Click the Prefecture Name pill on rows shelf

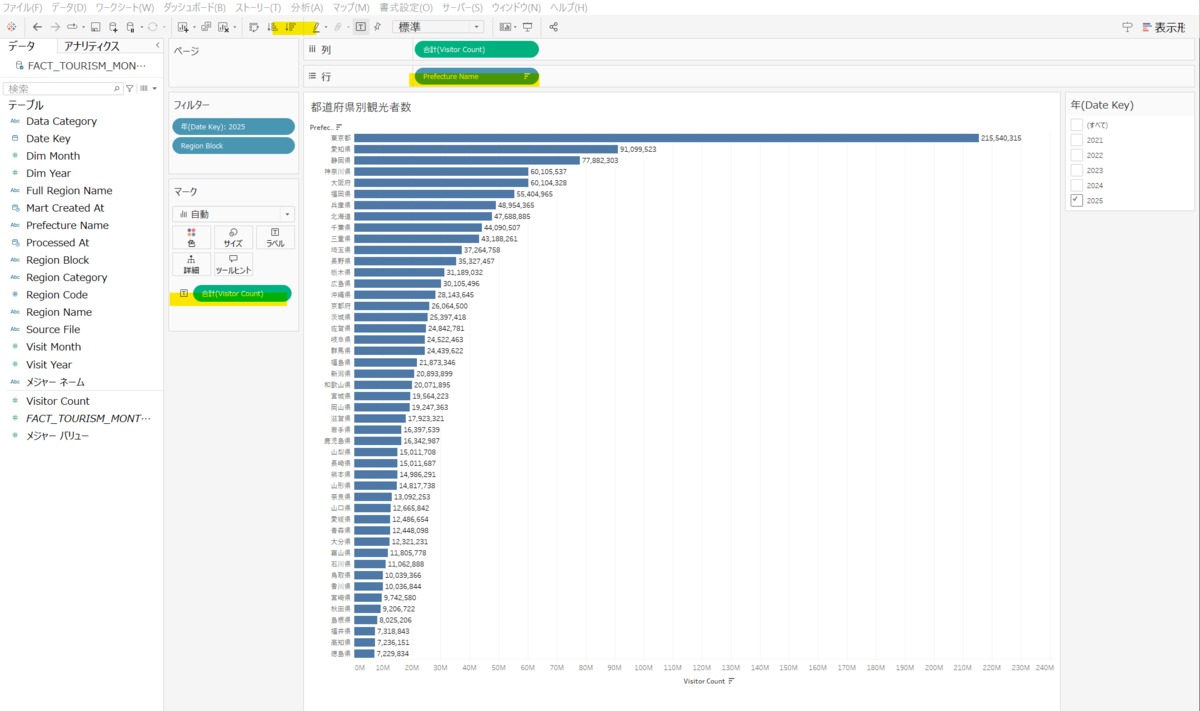(x=477, y=76)
